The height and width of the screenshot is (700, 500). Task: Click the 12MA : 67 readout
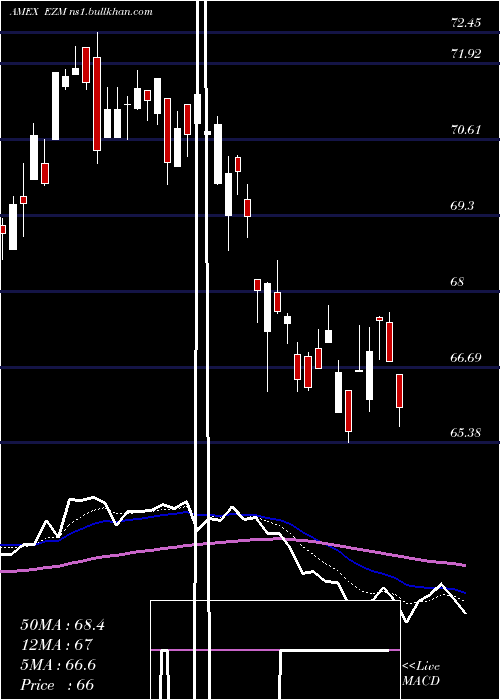(56, 645)
